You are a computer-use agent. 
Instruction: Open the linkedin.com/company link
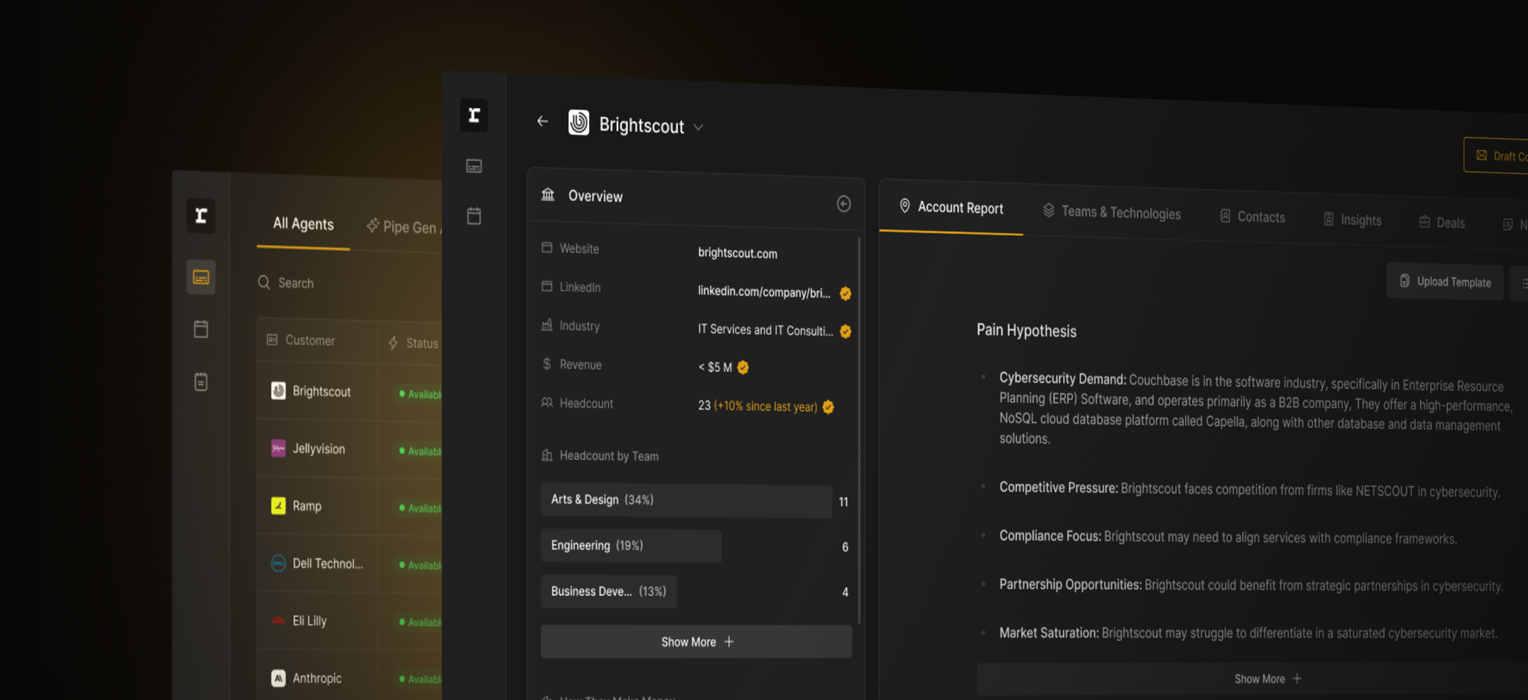pyautogui.click(x=764, y=291)
